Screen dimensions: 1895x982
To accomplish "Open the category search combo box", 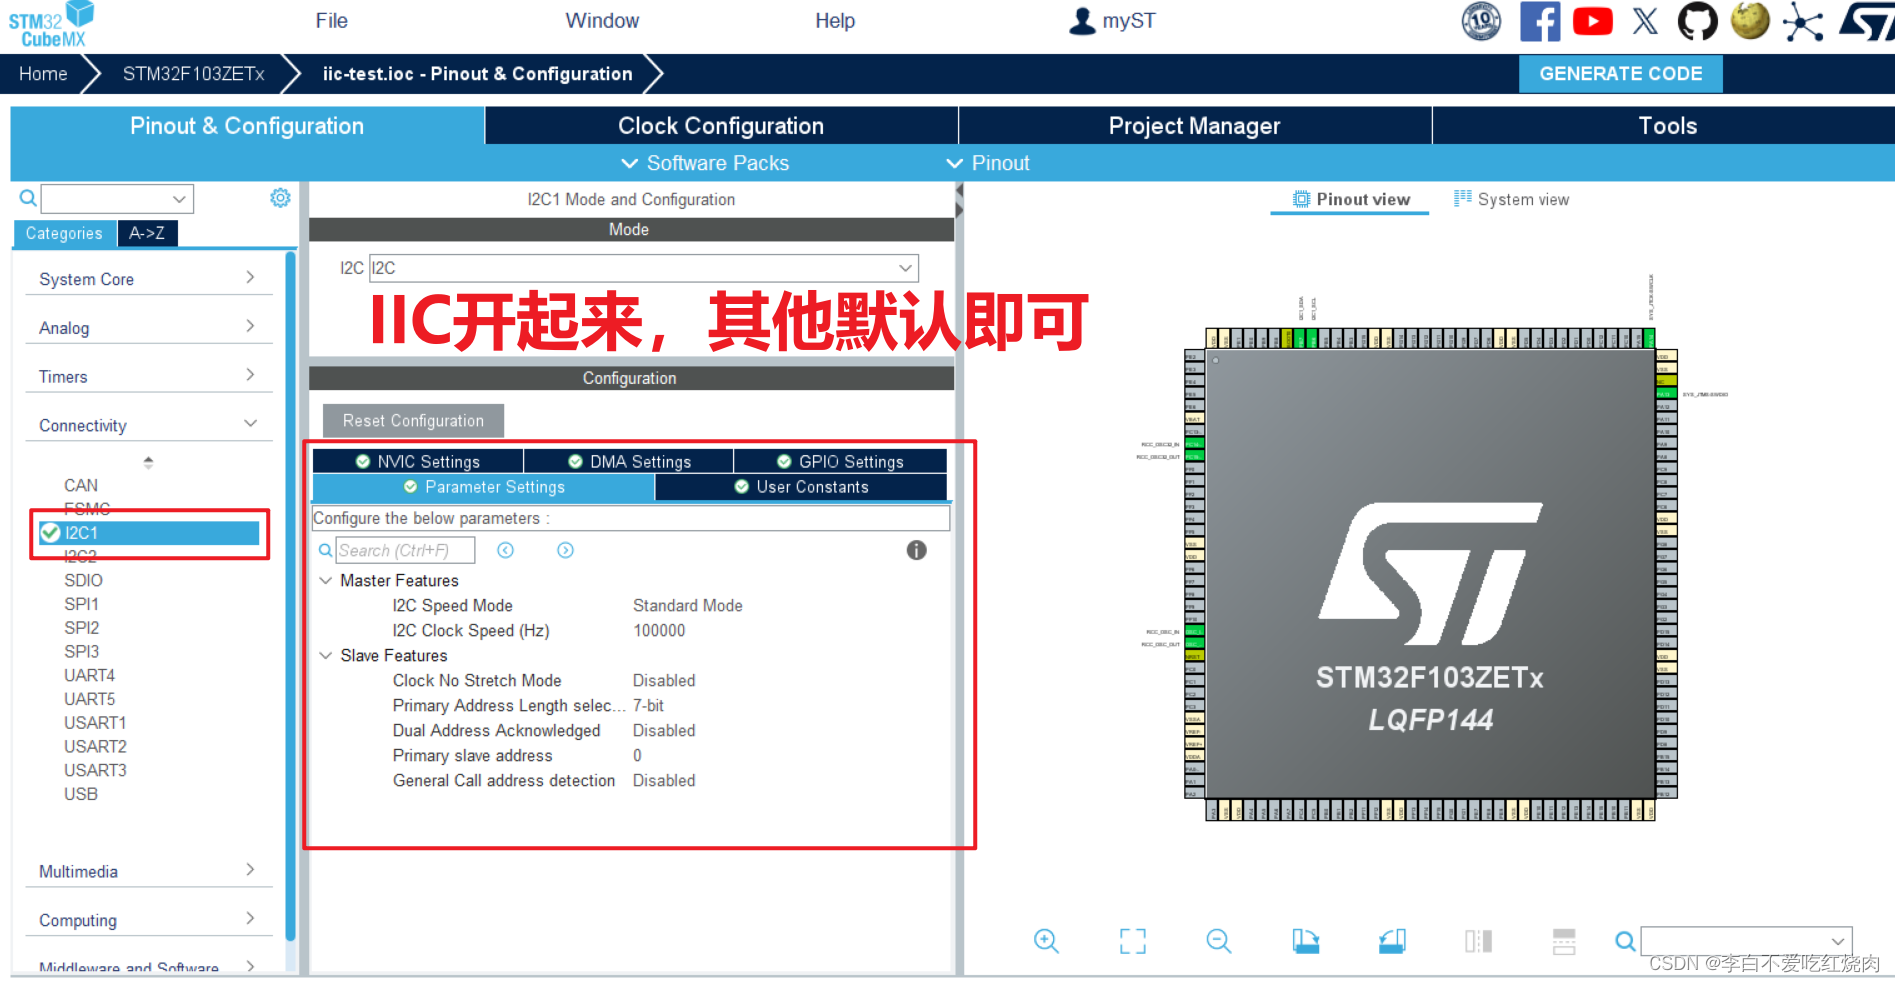I will [117, 199].
